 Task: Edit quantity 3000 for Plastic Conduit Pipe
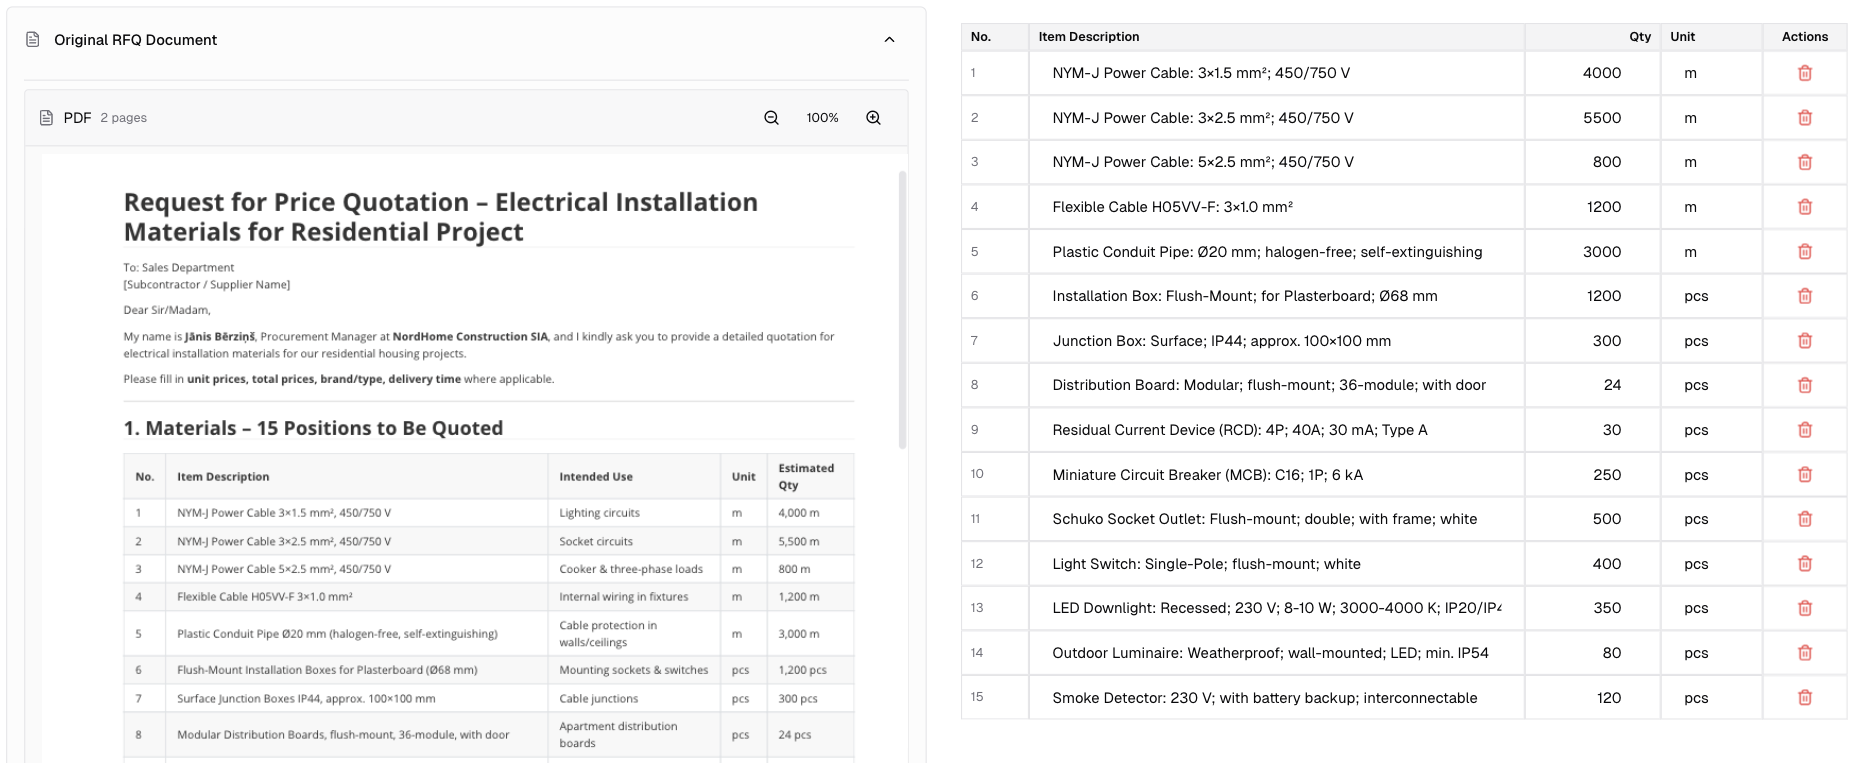coord(1592,252)
